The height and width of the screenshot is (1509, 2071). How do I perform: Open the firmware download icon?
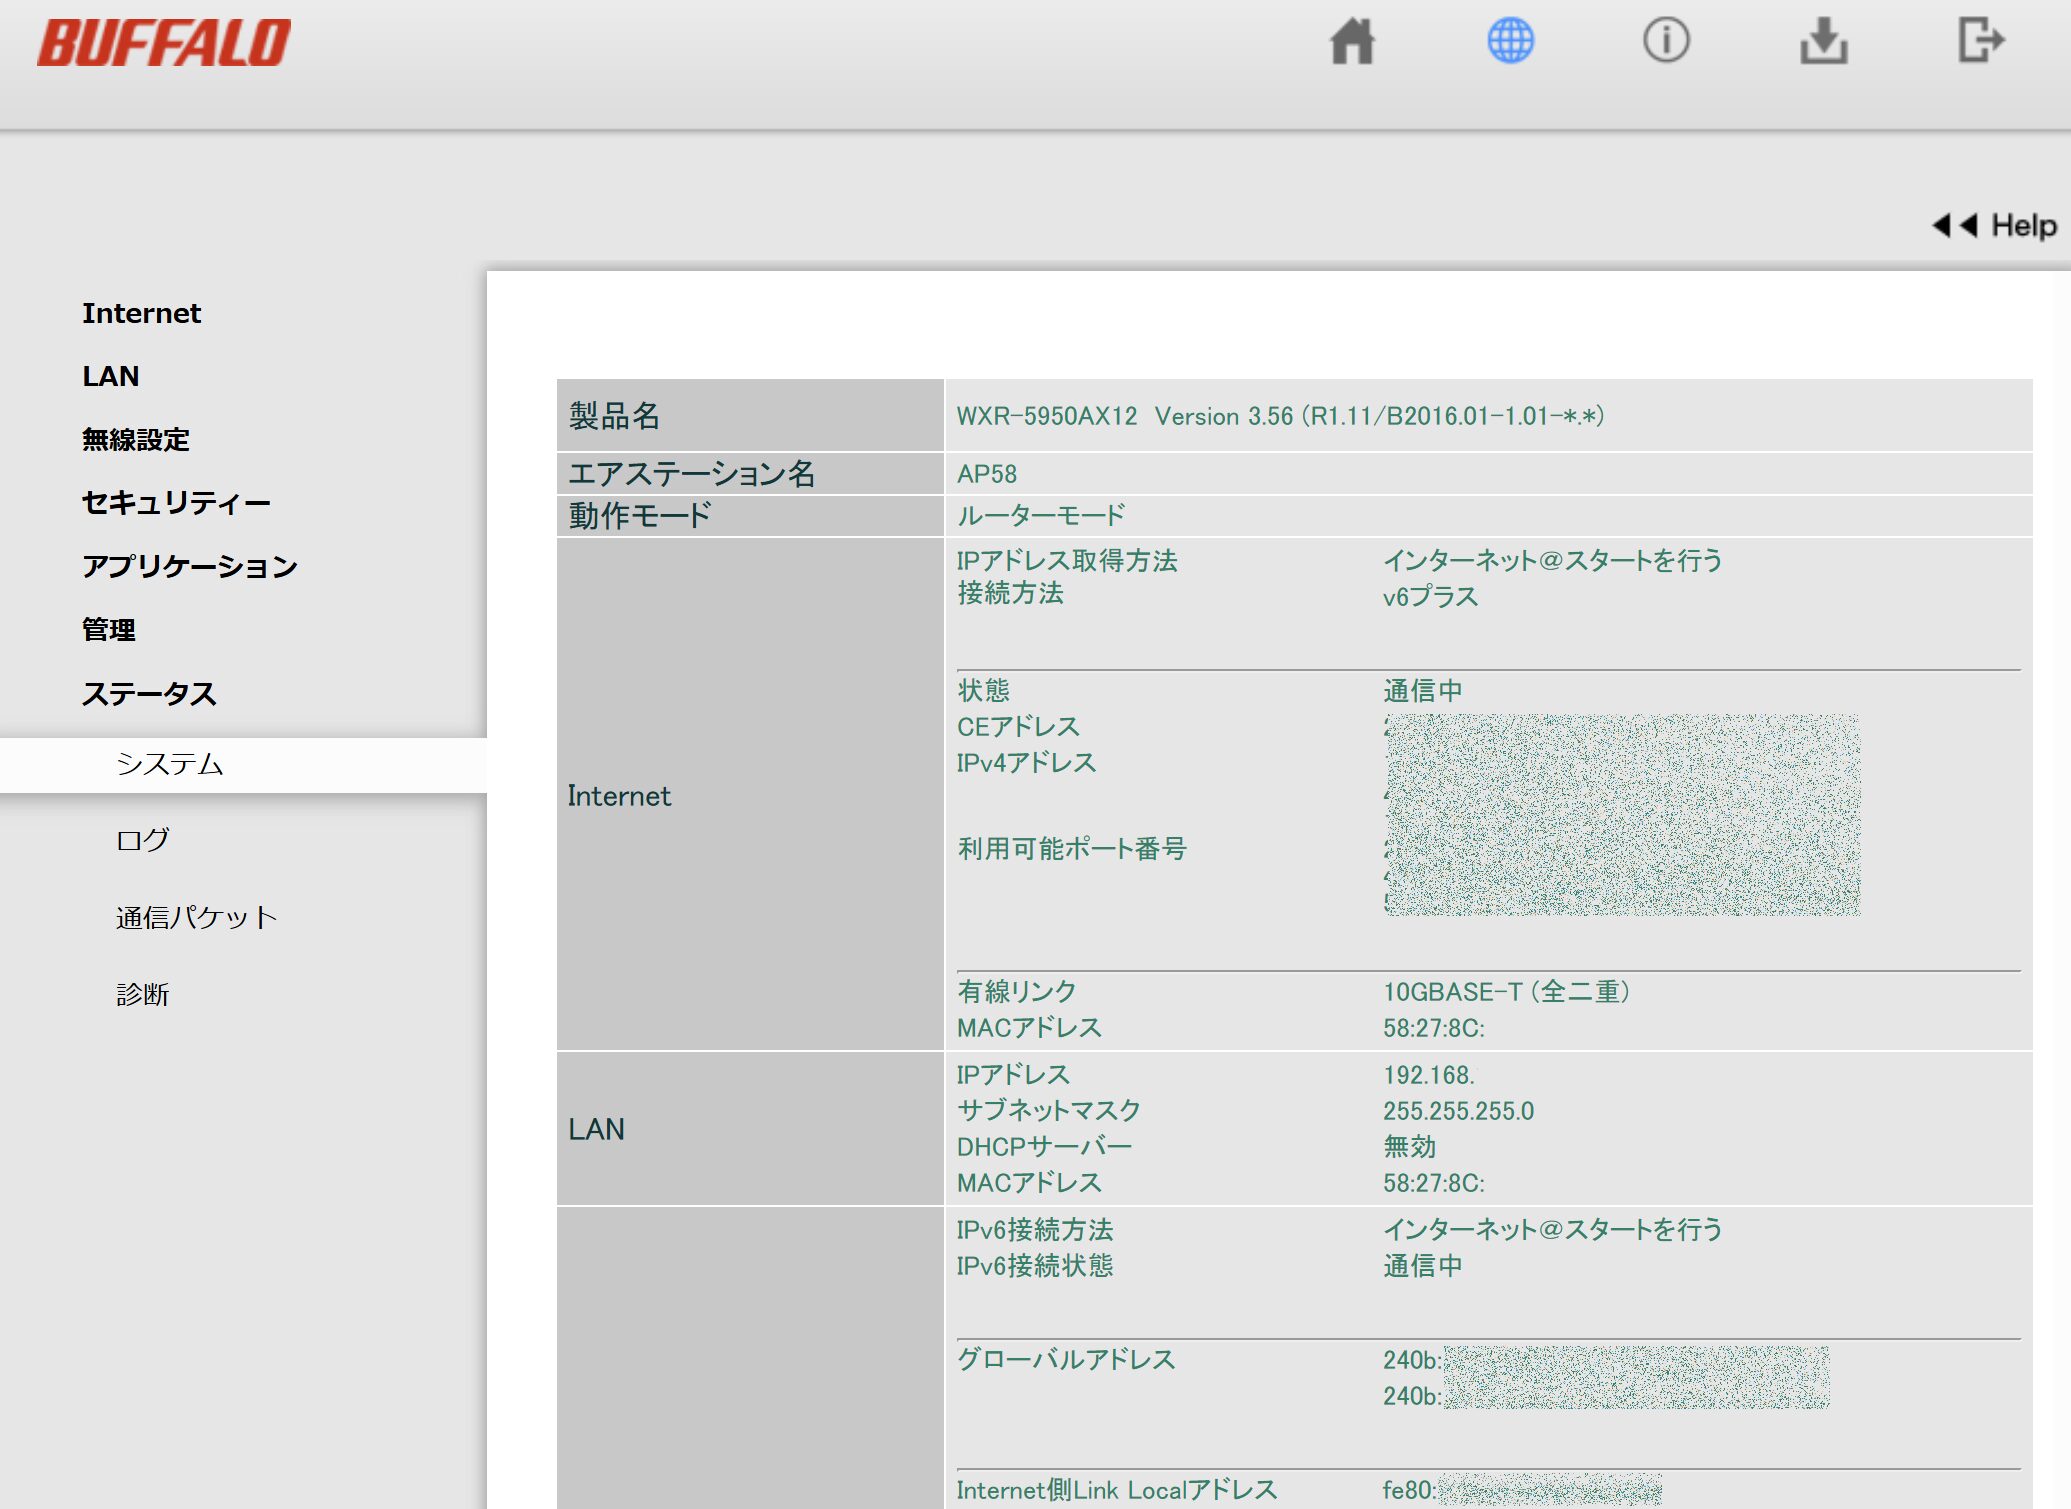(1824, 41)
